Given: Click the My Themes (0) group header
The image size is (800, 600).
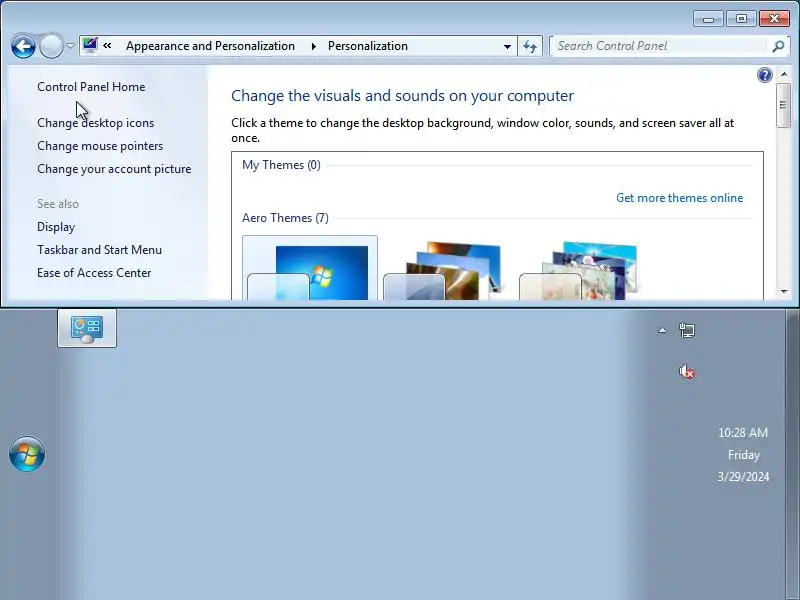Looking at the screenshot, I should pos(281,165).
